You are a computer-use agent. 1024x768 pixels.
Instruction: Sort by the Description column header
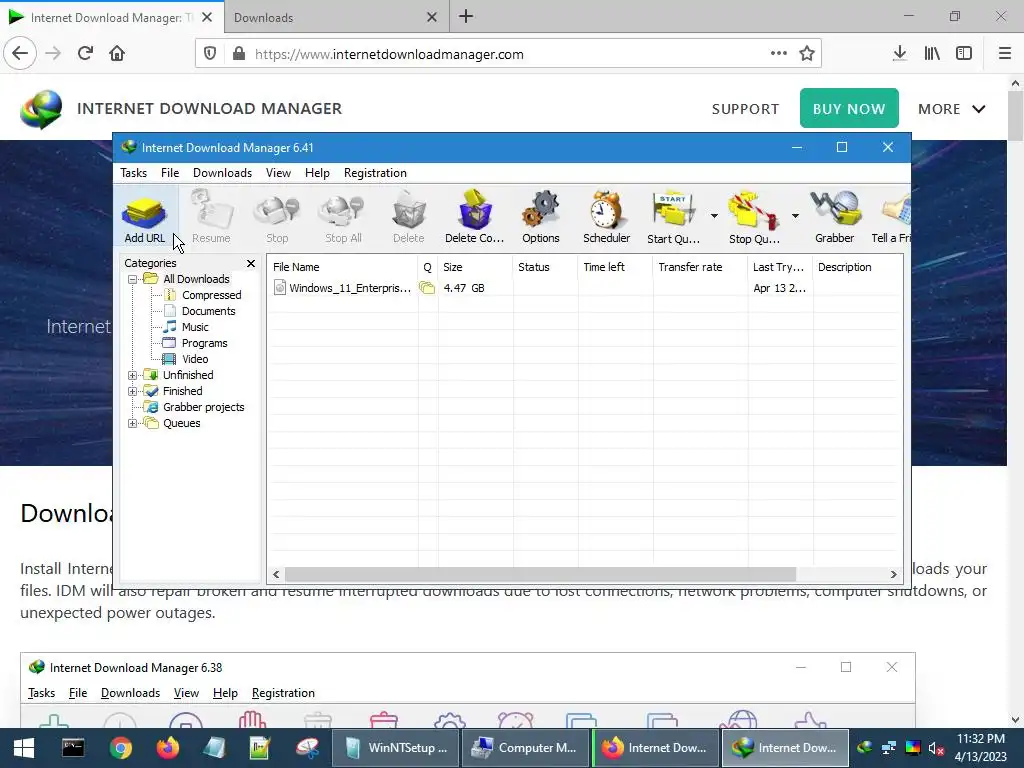[x=857, y=267]
